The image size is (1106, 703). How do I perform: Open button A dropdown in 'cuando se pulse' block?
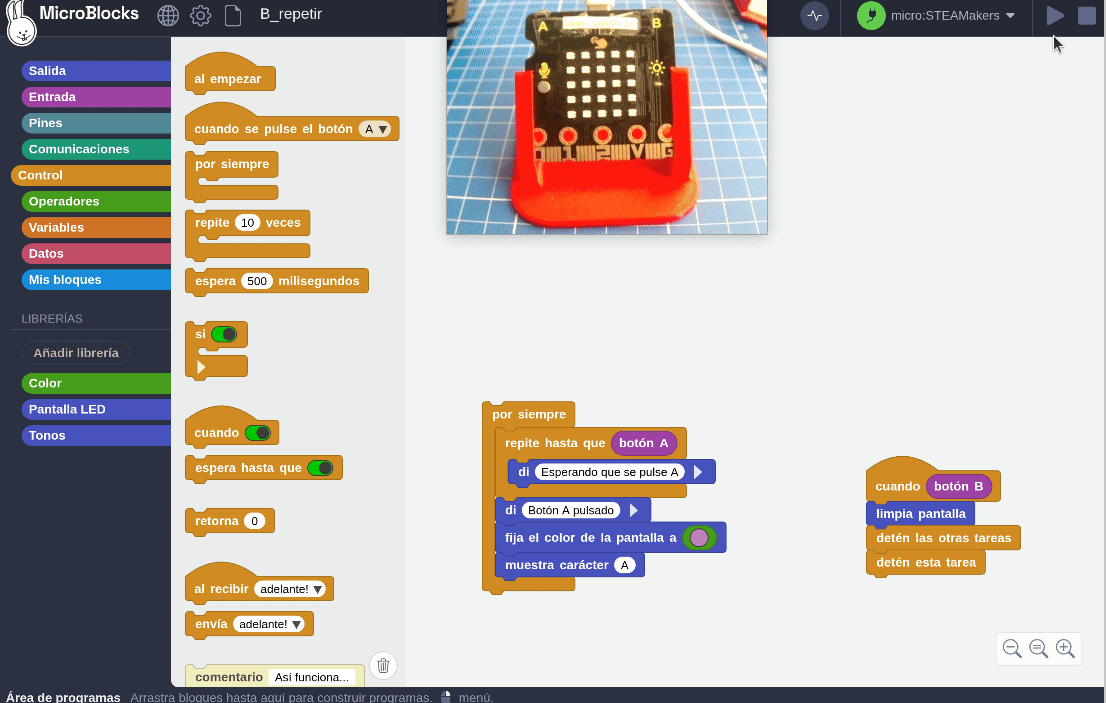tap(375, 129)
